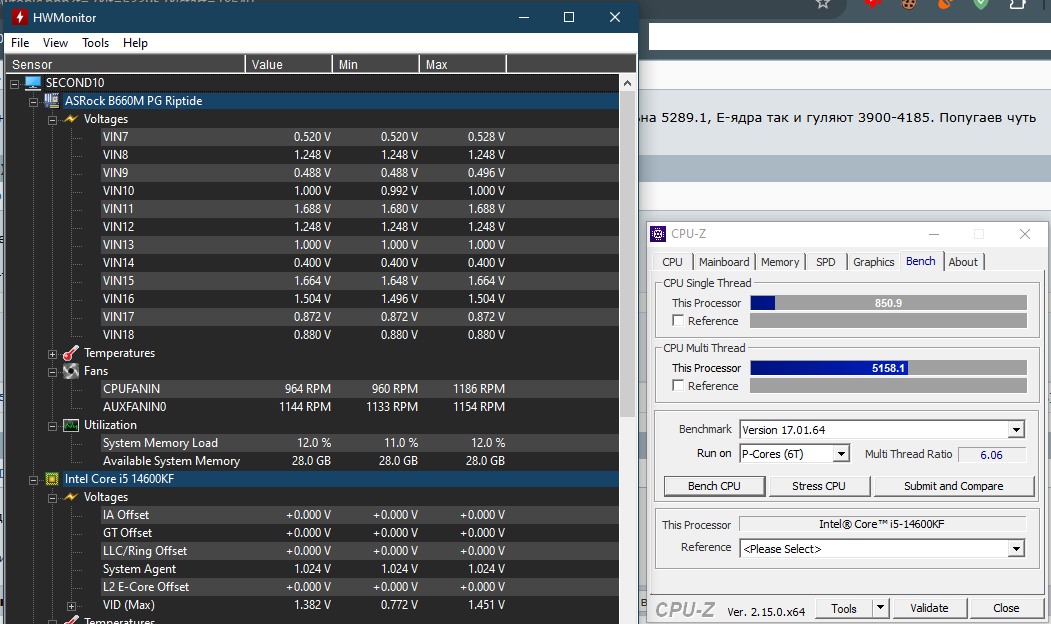Open the Tools dropdown arrow in CPU-Z
The height and width of the screenshot is (624, 1051).
click(880, 608)
